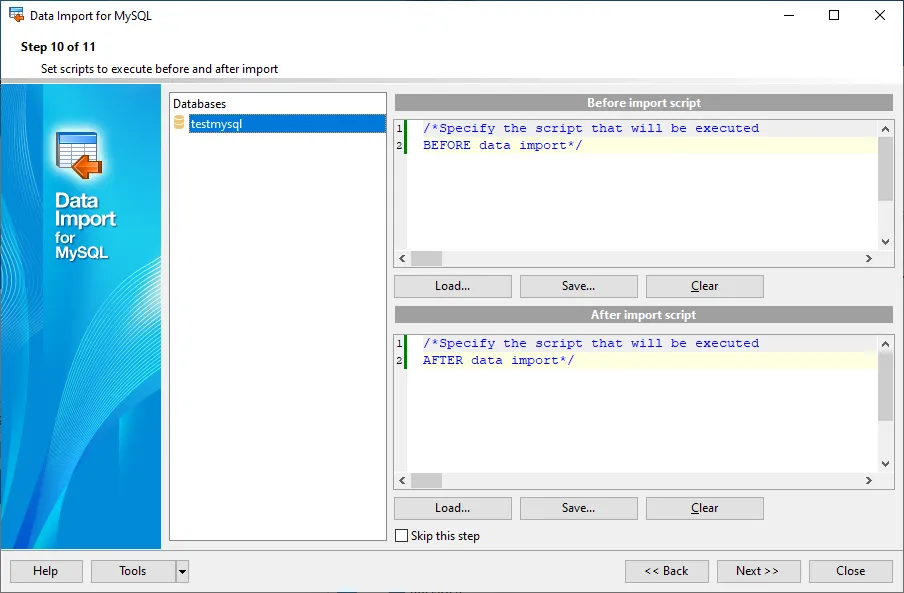Image resolution: width=904 pixels, height=593 pixels.
Task: Click the After script horizontal scrollbar thumb
Action: point(427,481)
